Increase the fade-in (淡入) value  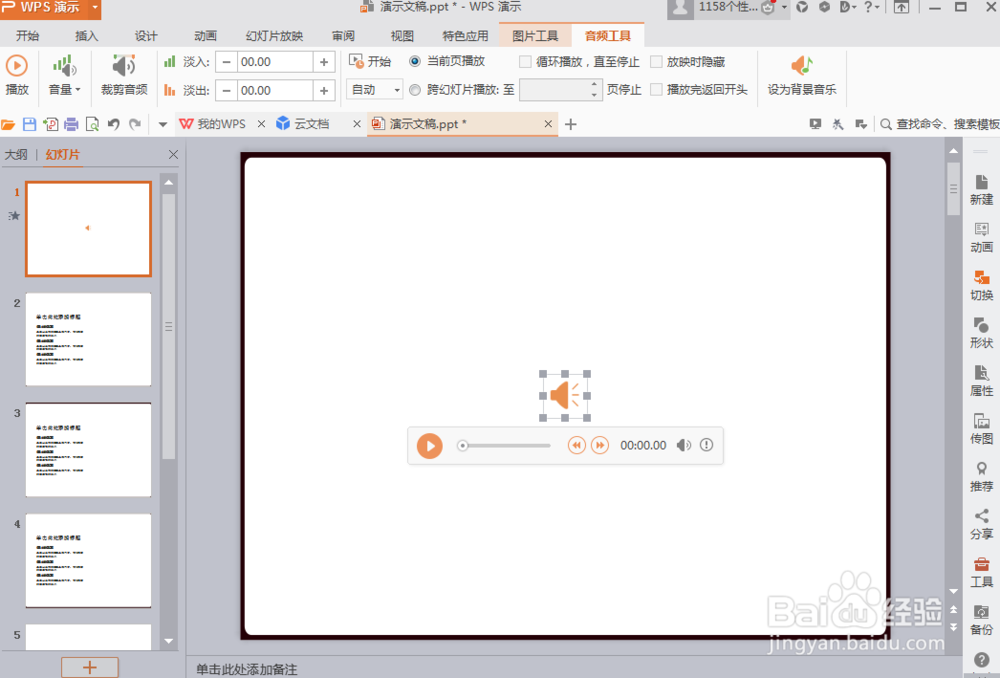pos(324,62)
